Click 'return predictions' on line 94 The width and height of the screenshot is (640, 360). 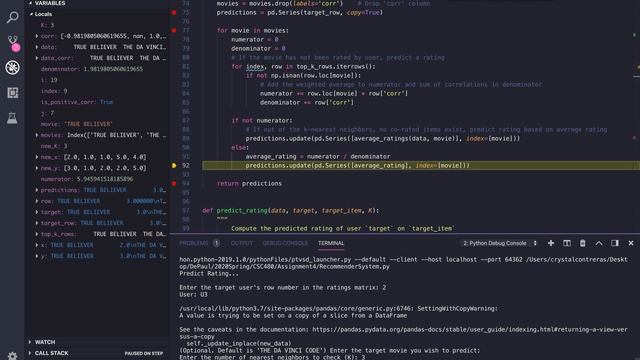(x=249, y=184)
